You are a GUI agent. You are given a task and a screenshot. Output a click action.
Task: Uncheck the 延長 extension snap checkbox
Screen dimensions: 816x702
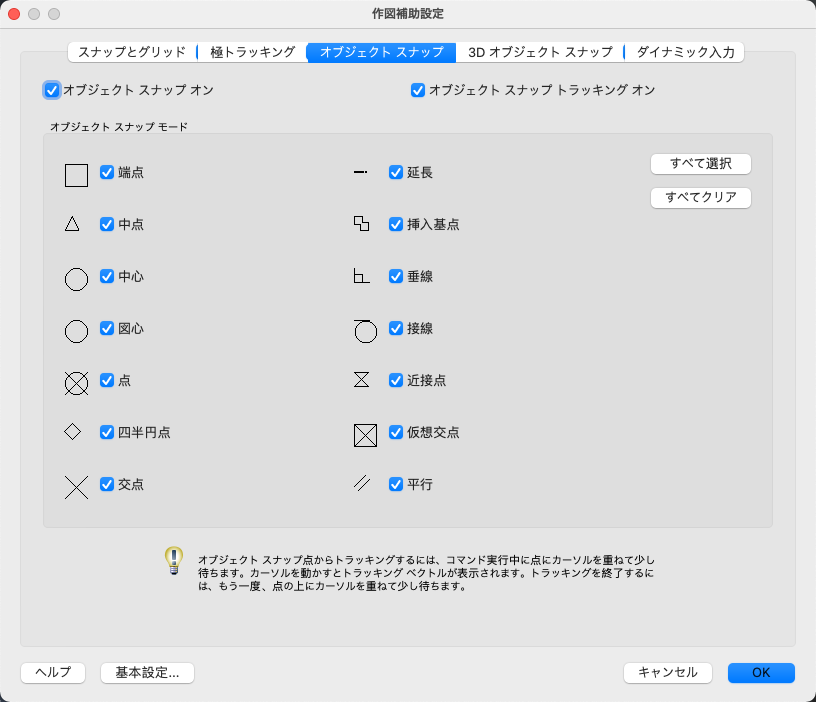pos(396,172)
